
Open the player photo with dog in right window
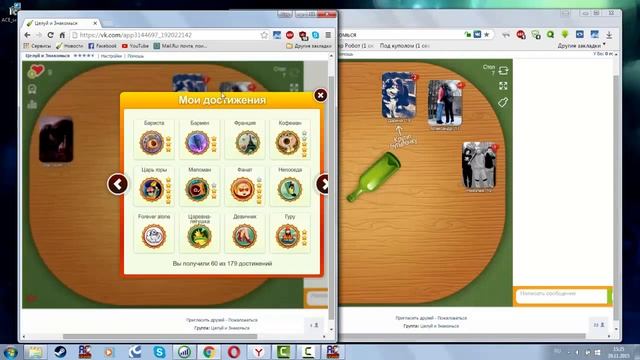399,96
